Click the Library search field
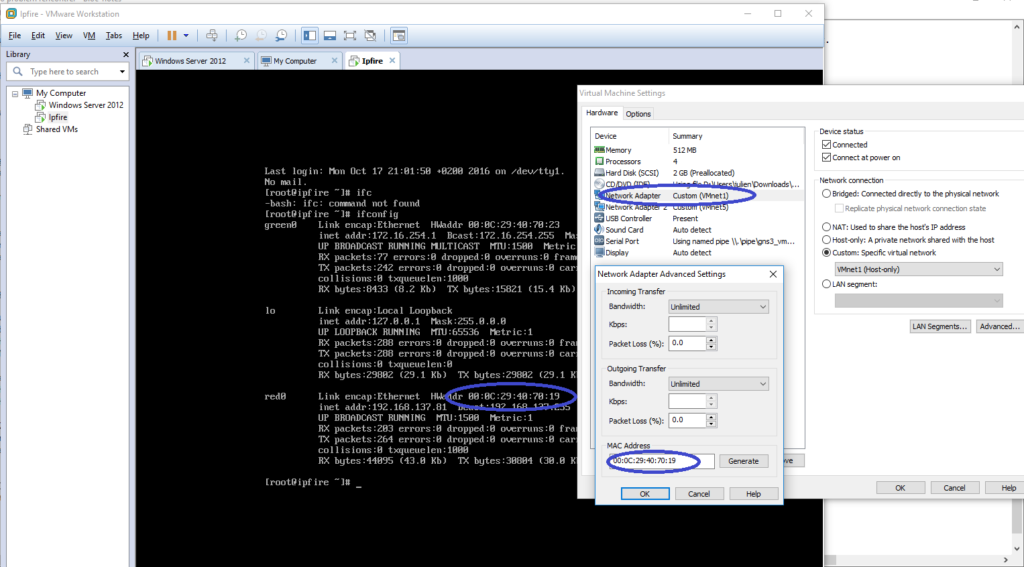The image size is (1024, 567). coord(69,71)
